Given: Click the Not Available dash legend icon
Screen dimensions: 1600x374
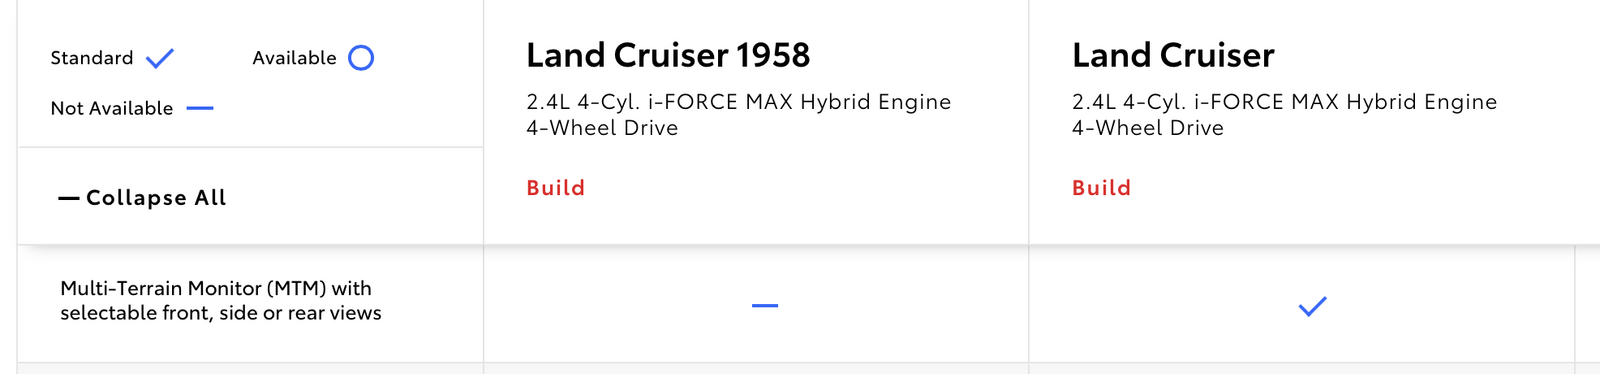Looking at the screenshot, I should coord(200,108).
